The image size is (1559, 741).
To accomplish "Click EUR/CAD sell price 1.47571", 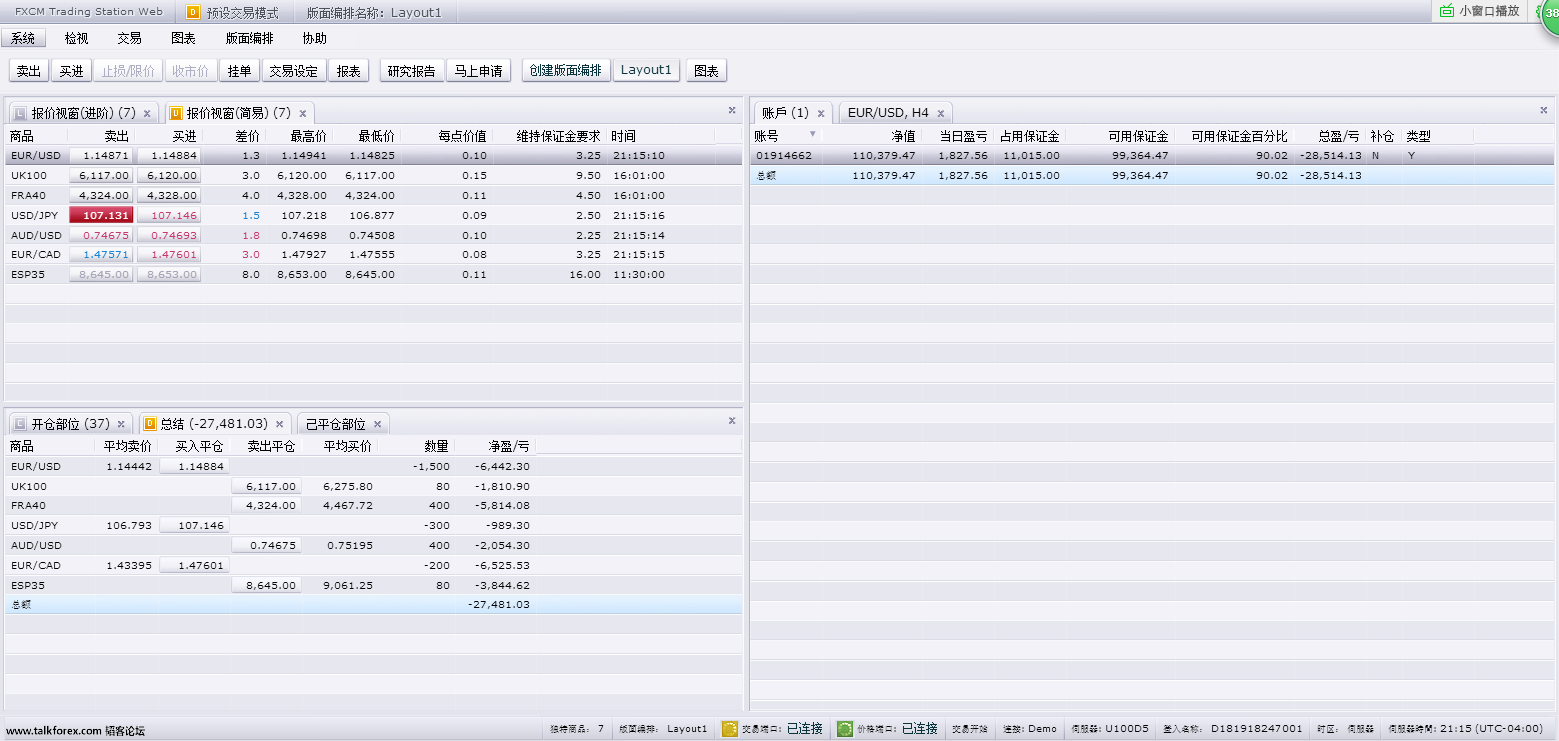I will (101, 255).
